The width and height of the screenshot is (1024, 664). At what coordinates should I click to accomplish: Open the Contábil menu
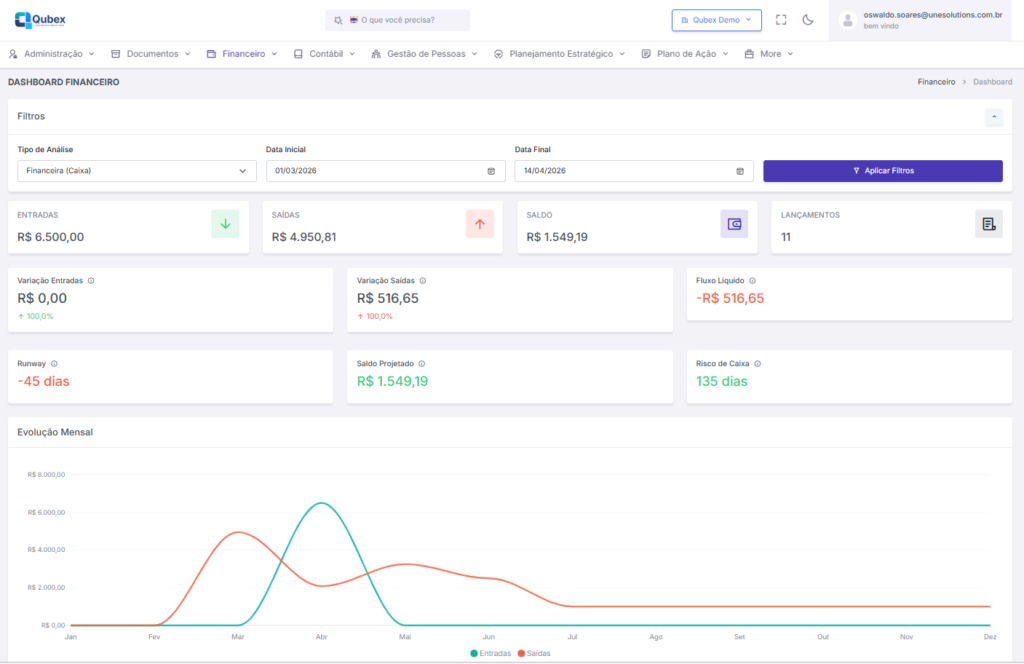[324, 54]
